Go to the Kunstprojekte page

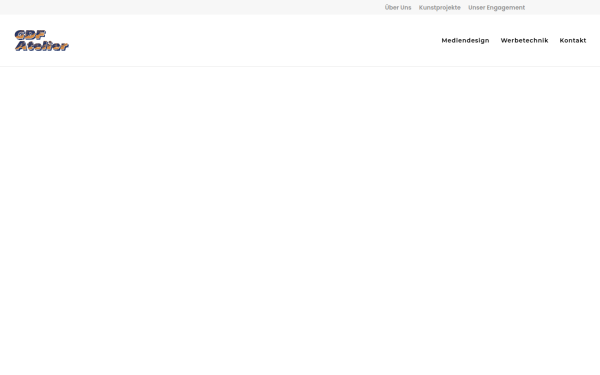[440, 8]
